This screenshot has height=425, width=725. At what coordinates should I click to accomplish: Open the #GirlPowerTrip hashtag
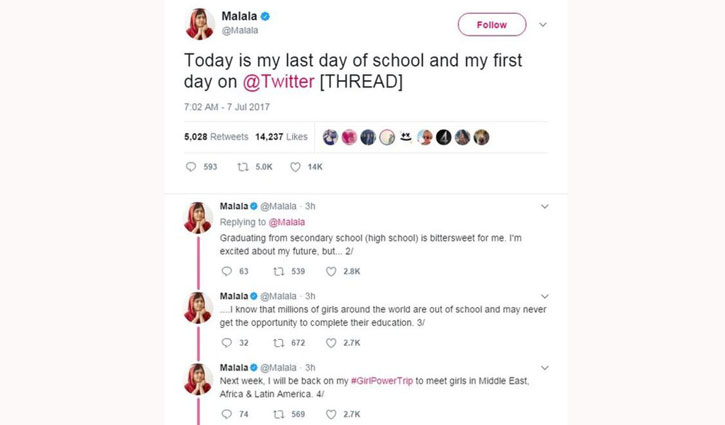(x=382, y=381)
